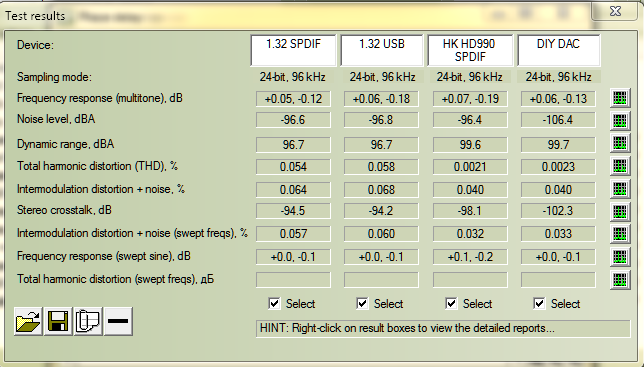644x367 pixels.
Task: Click IMD + noise value 0.068
Action: [x=381, y=190]
